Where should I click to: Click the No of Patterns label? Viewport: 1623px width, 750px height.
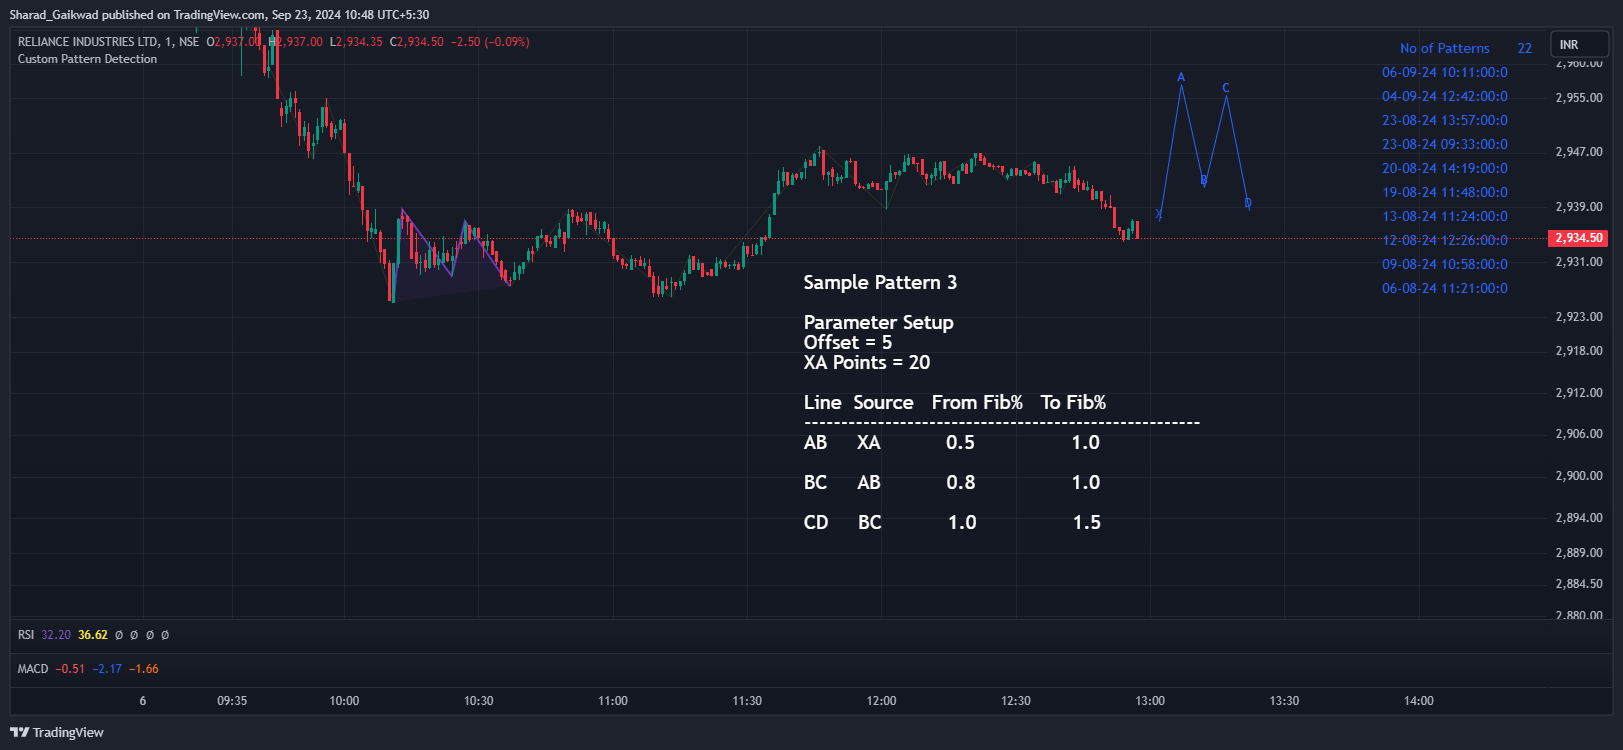click(x=1444, y=48)
